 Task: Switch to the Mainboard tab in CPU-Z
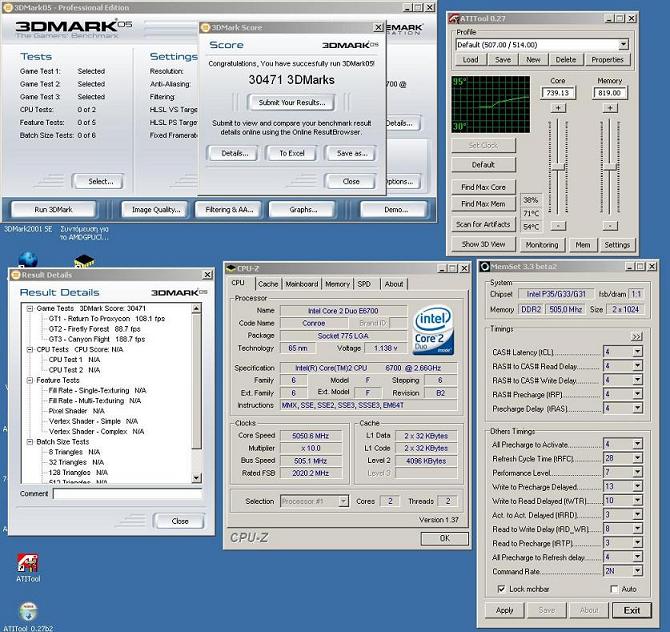click(302, 284)
